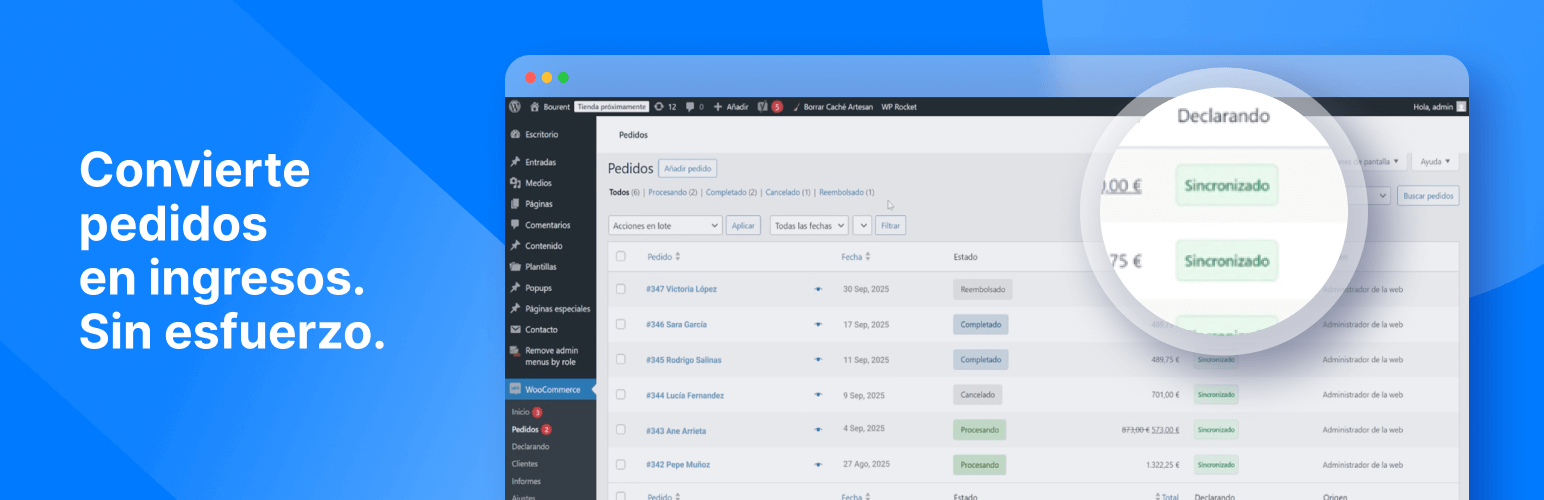Click WP Rocket in admin bar
The height and width of the screenshot is (500, 1544).
click(899, 107)
